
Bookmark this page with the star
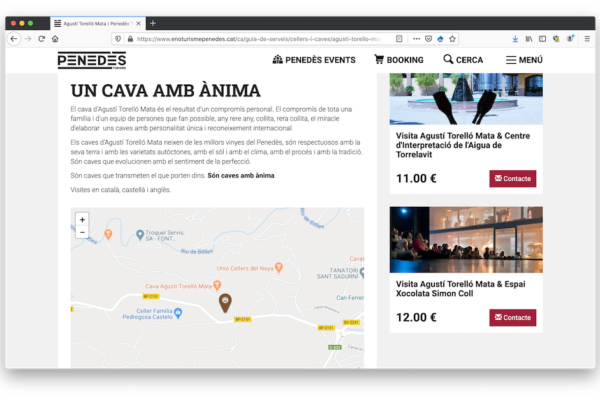coord(441,38)
